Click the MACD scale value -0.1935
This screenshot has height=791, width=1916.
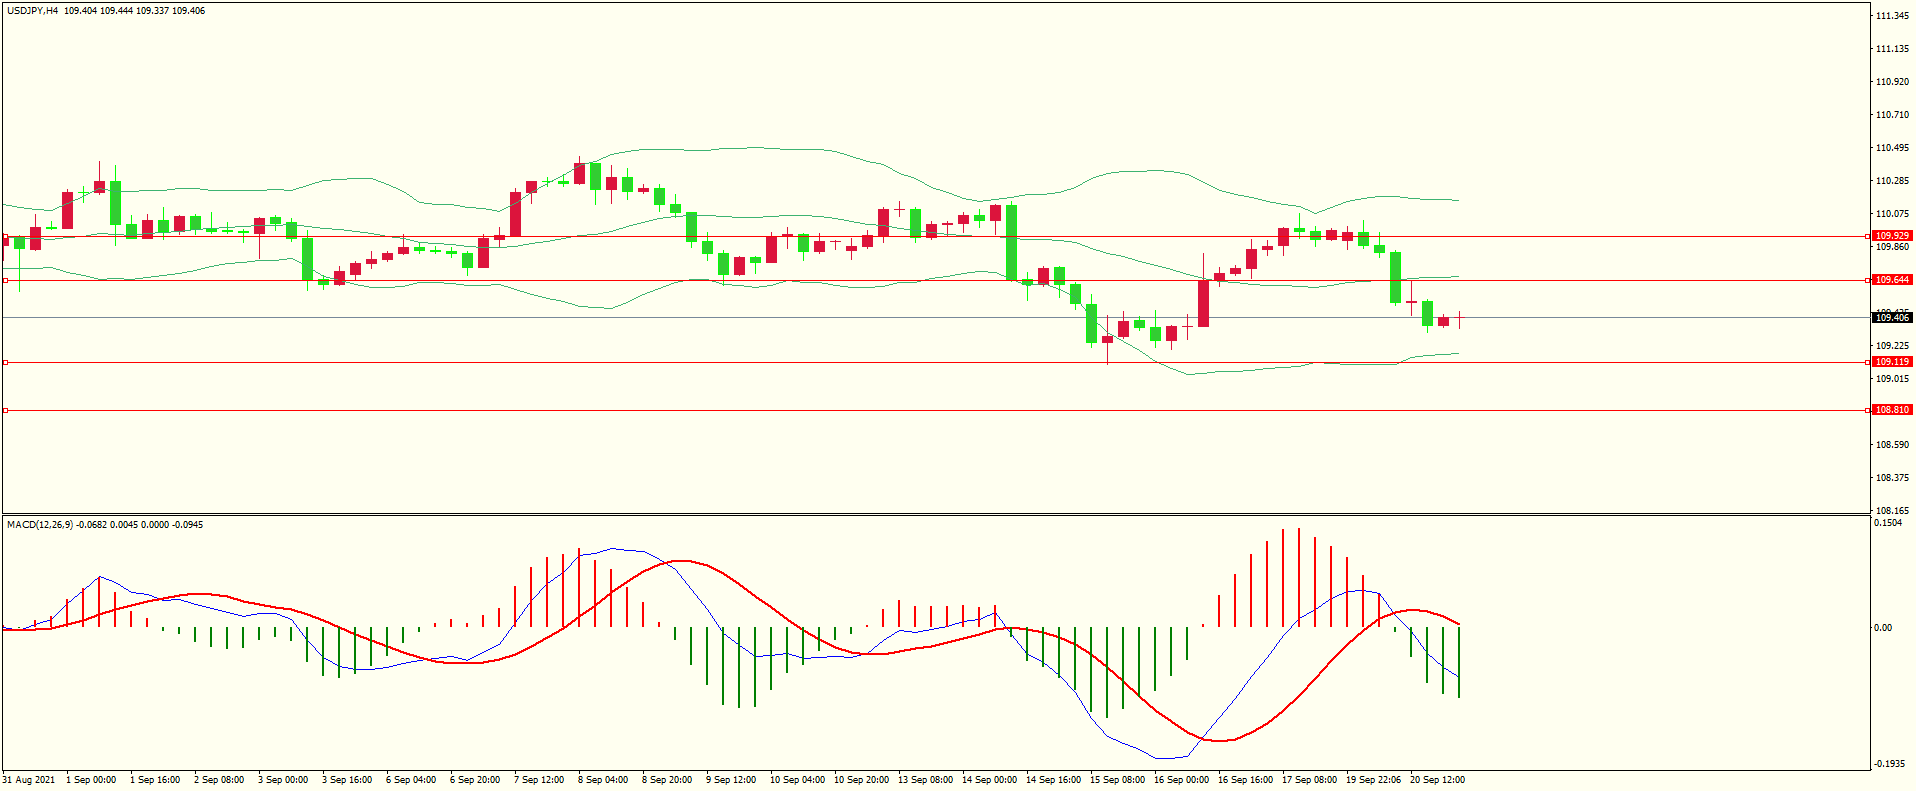[x=1890, y=764]
